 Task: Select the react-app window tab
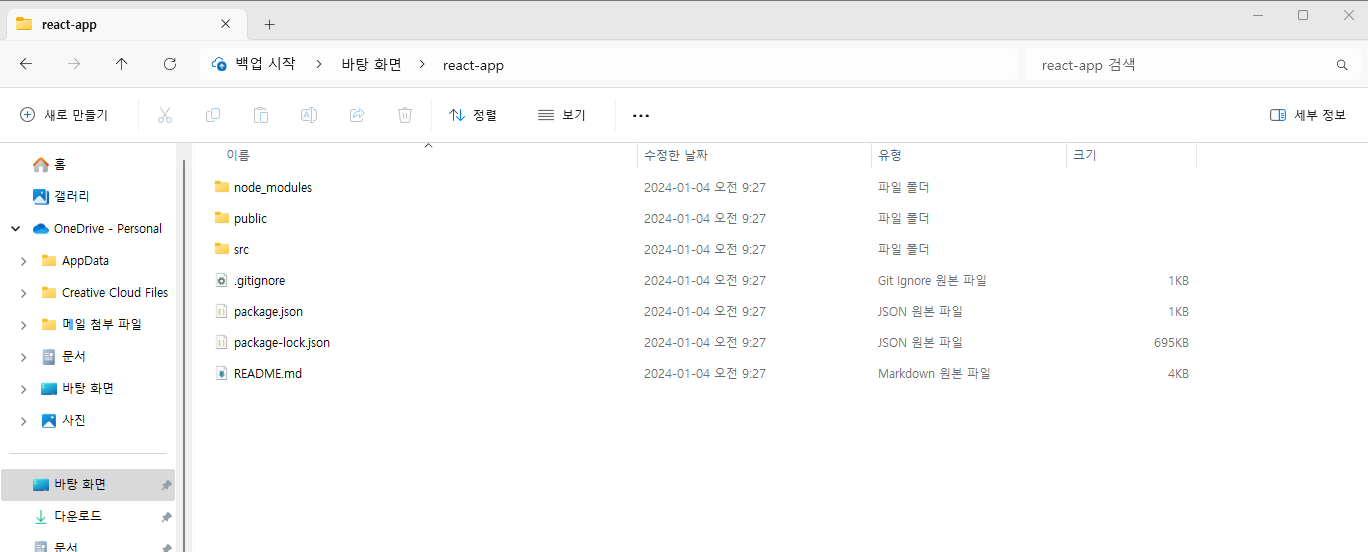[124, 24]
